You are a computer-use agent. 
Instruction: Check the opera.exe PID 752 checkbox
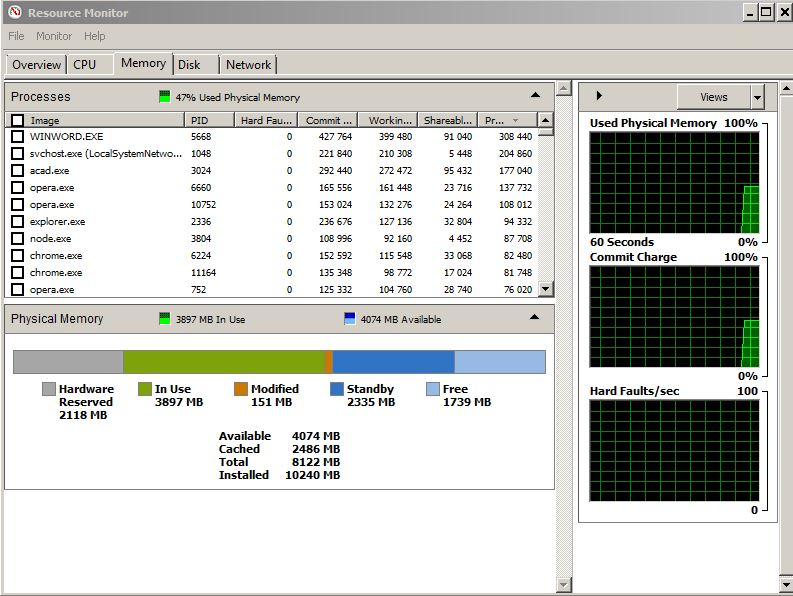18,289
